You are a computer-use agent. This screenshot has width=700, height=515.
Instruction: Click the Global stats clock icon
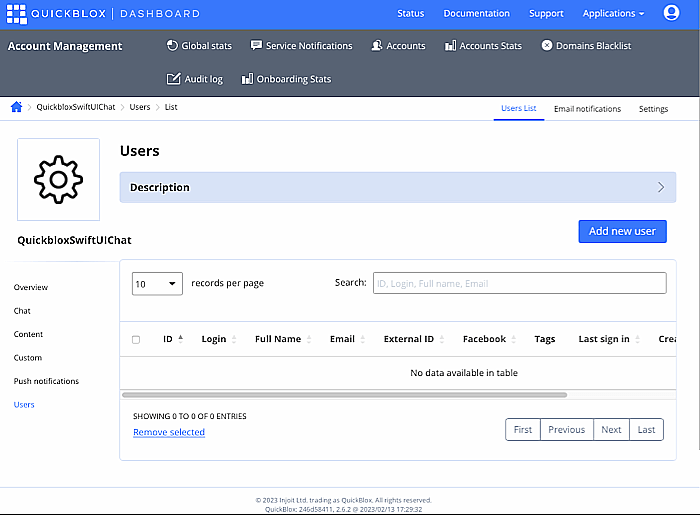coord(172,46)
